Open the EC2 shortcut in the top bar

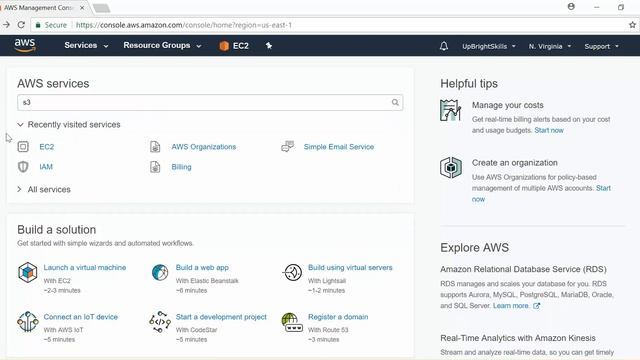pos(234,46)
